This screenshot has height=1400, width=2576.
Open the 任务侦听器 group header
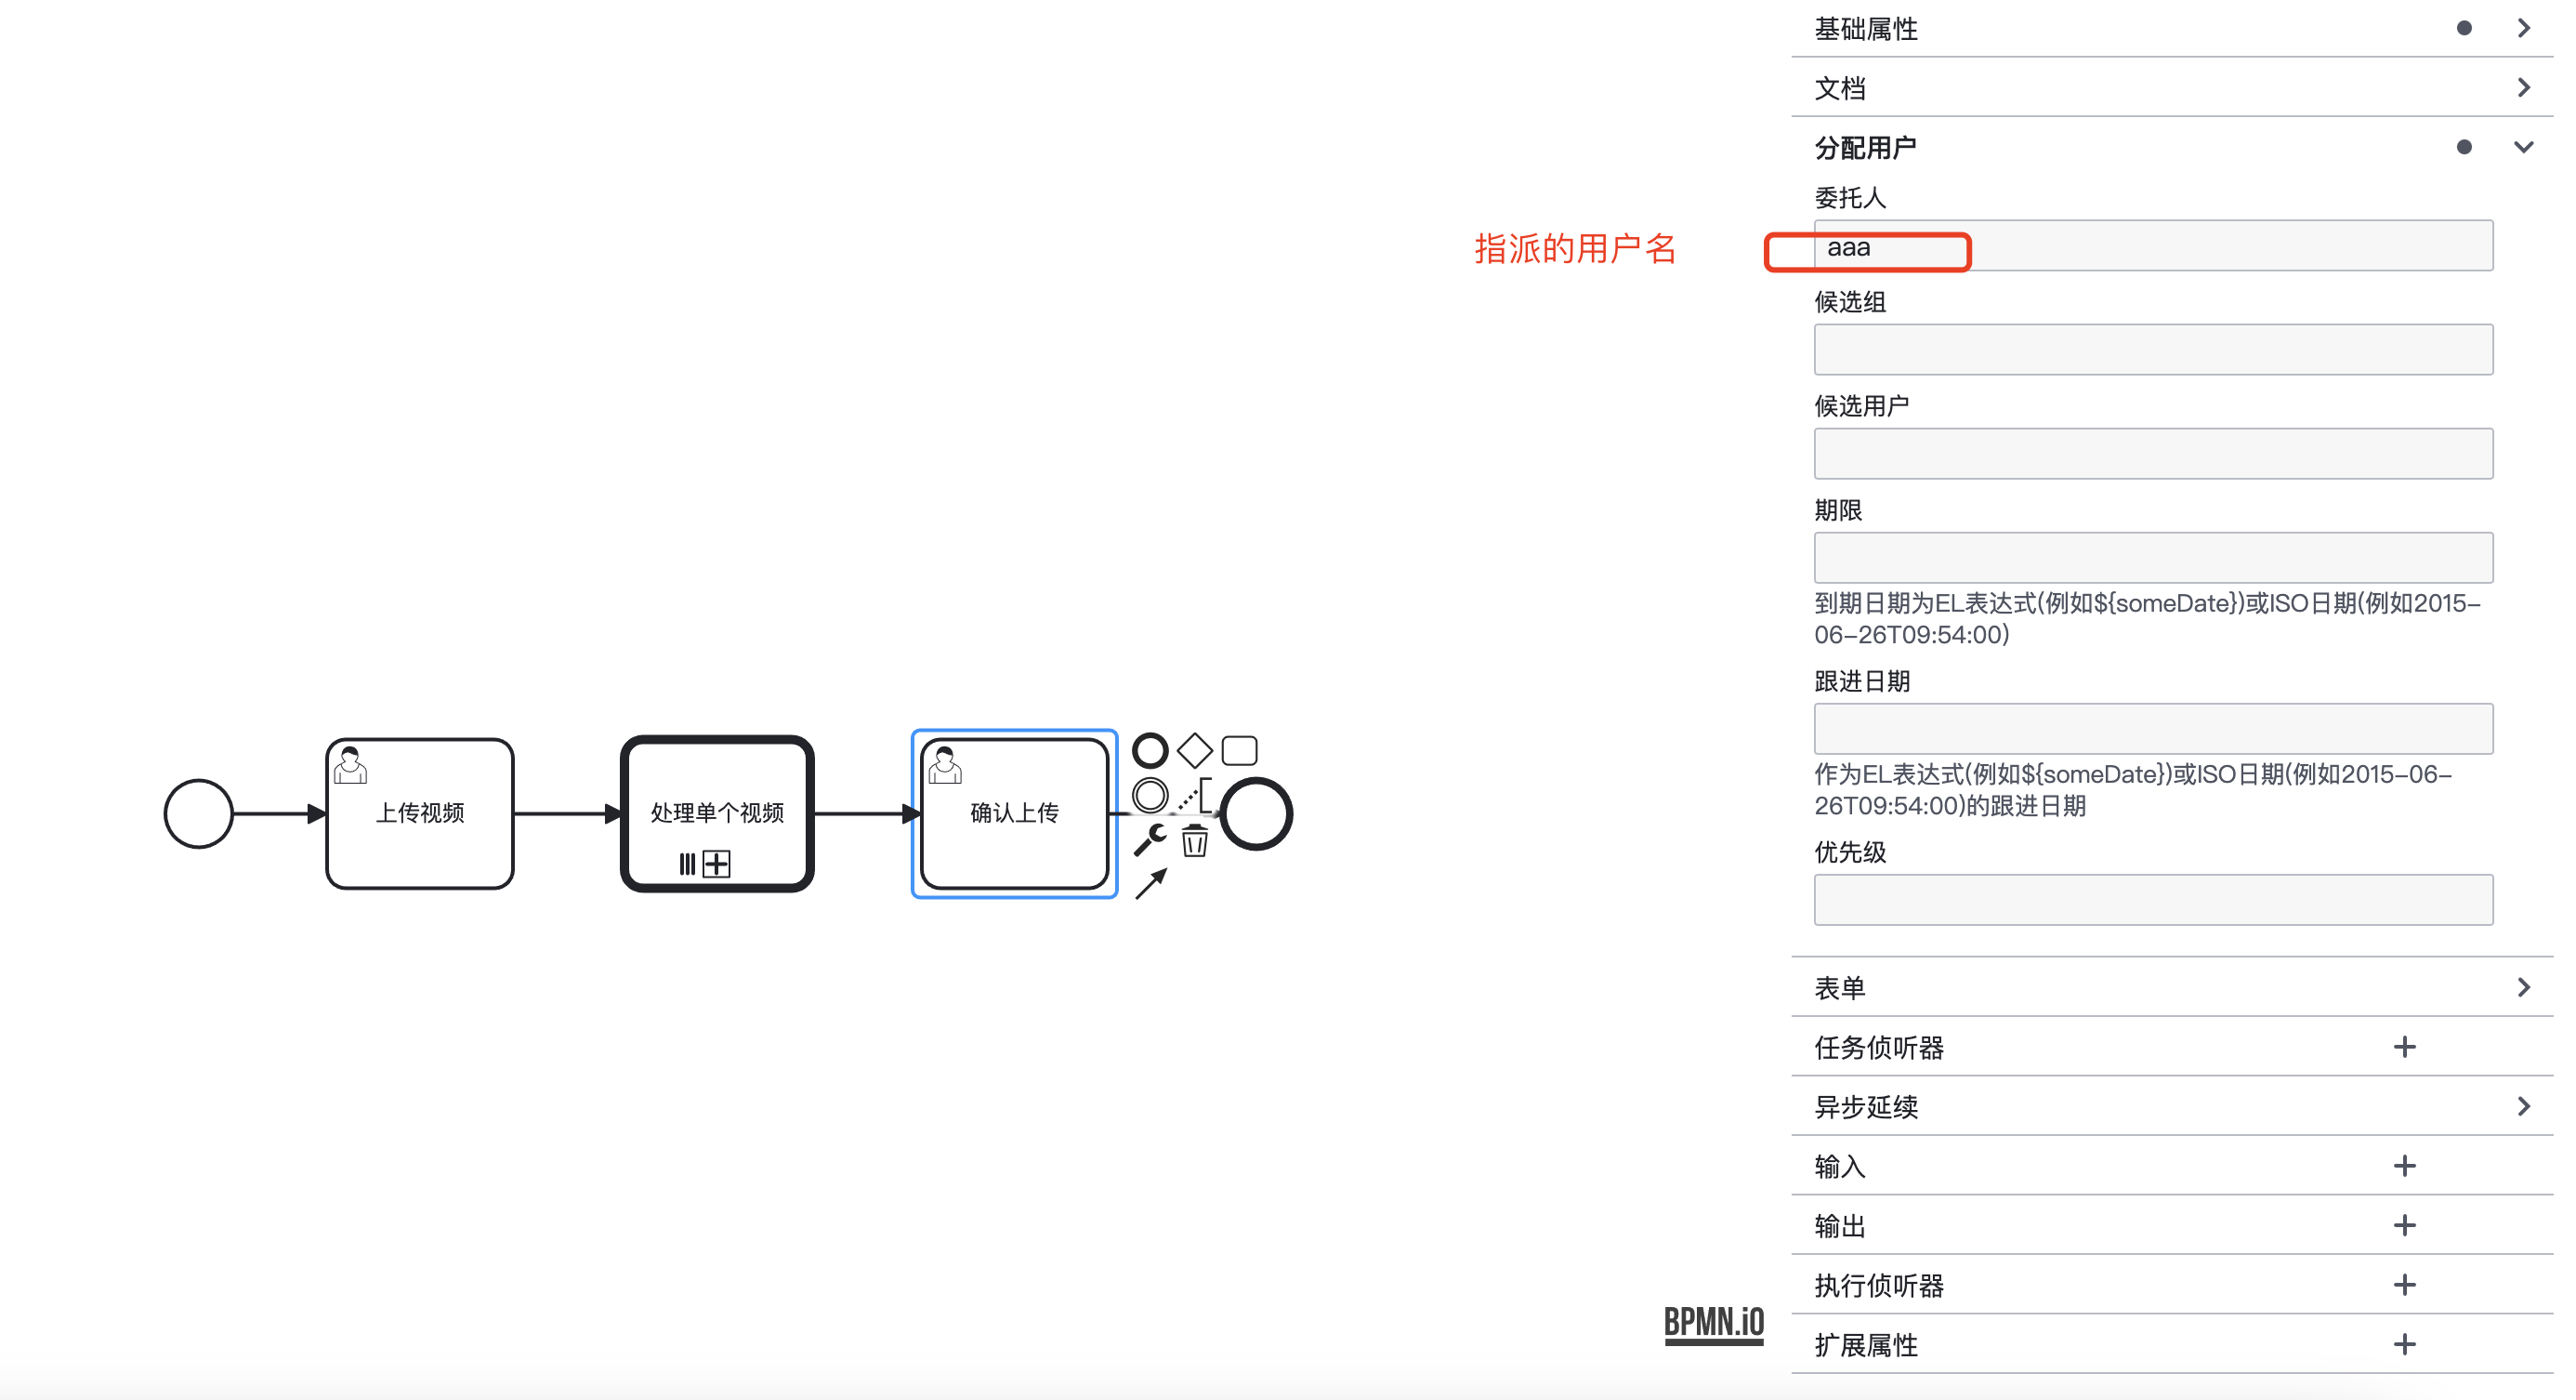click(x=2172, y=1047)
